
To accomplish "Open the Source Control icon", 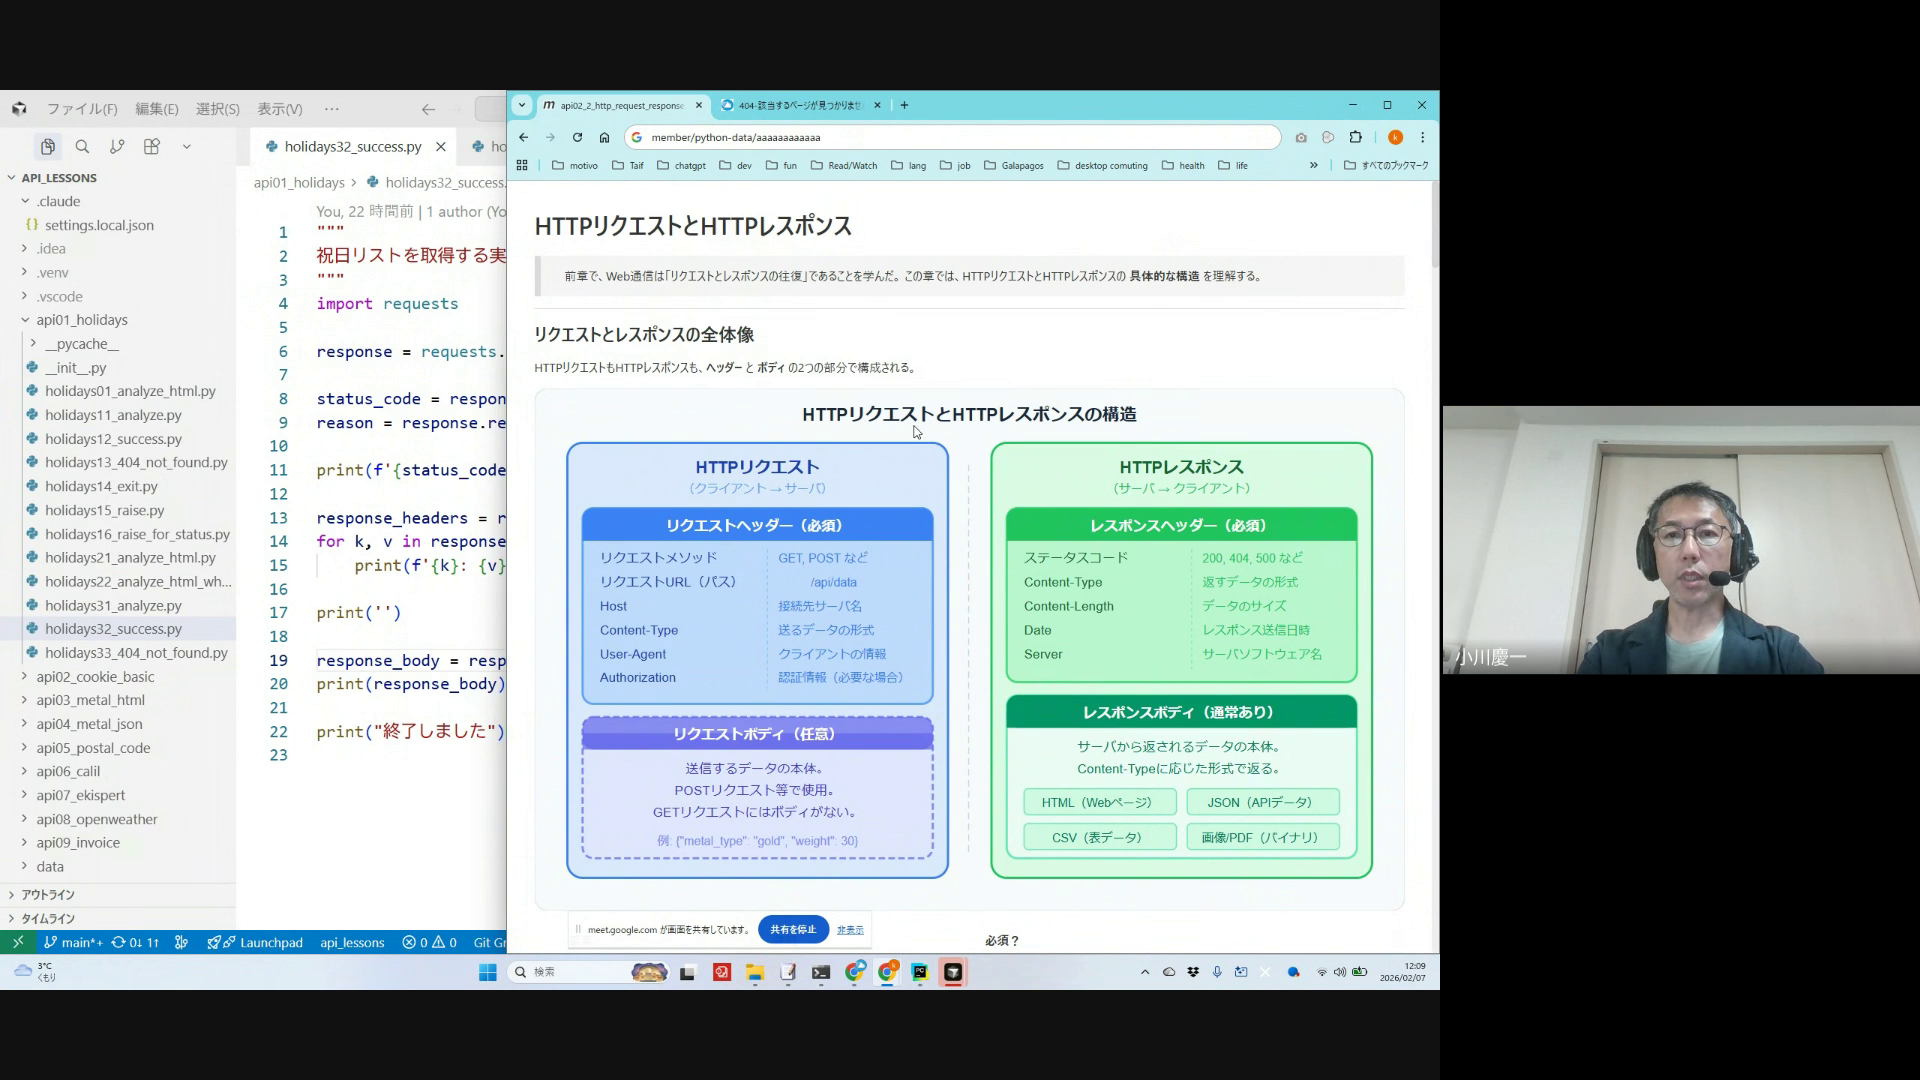I will 117,147.
